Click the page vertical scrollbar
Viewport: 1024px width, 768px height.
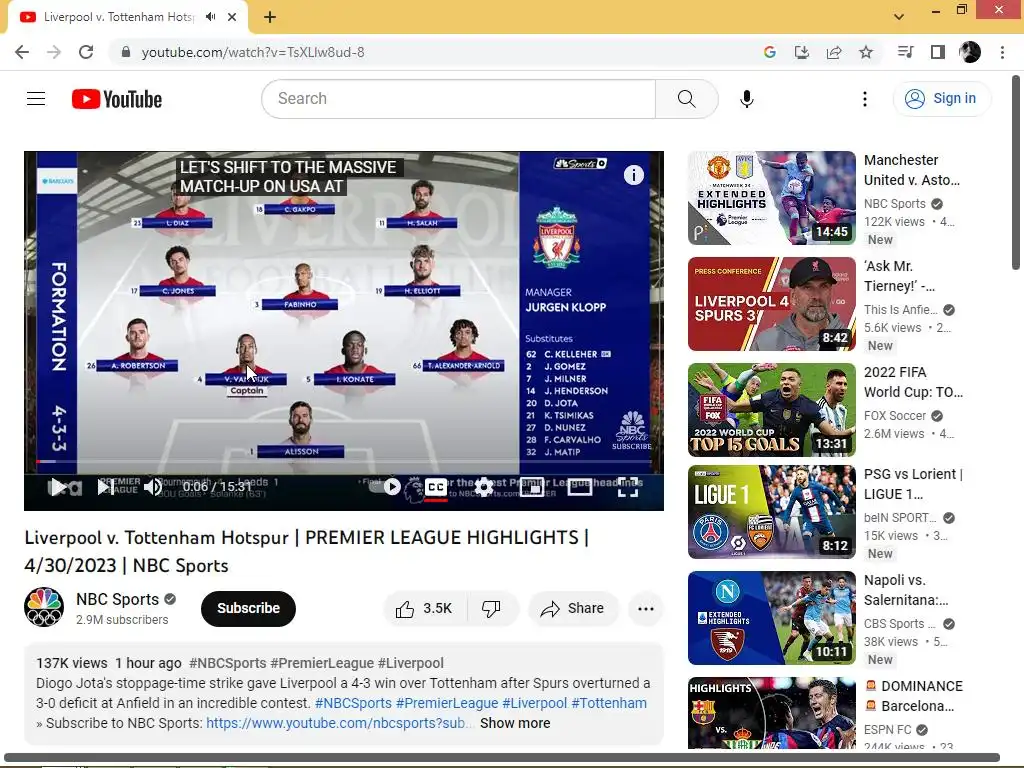[x=1016, y=171]
